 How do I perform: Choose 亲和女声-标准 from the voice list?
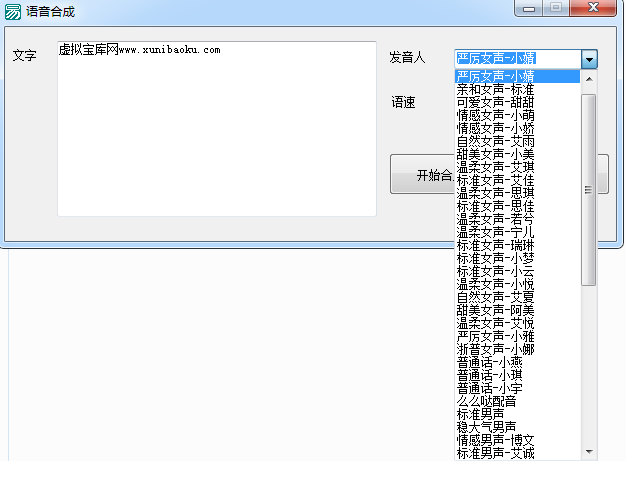tap(517, 89)
